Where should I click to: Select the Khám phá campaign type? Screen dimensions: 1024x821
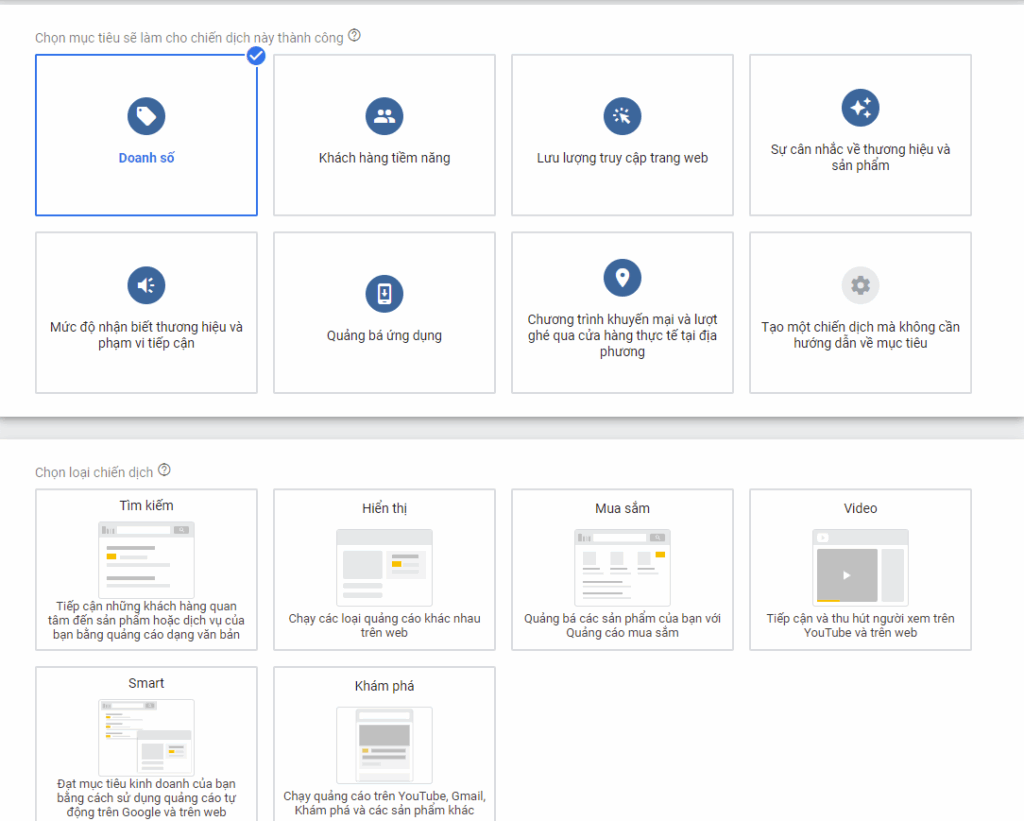tap(384, 743)
